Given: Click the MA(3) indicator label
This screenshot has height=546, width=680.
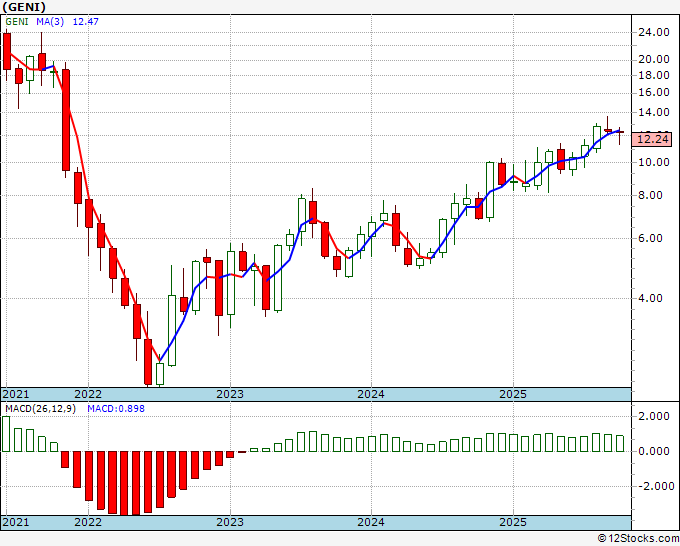Looking at the screenshot, I should click(50, 21).
